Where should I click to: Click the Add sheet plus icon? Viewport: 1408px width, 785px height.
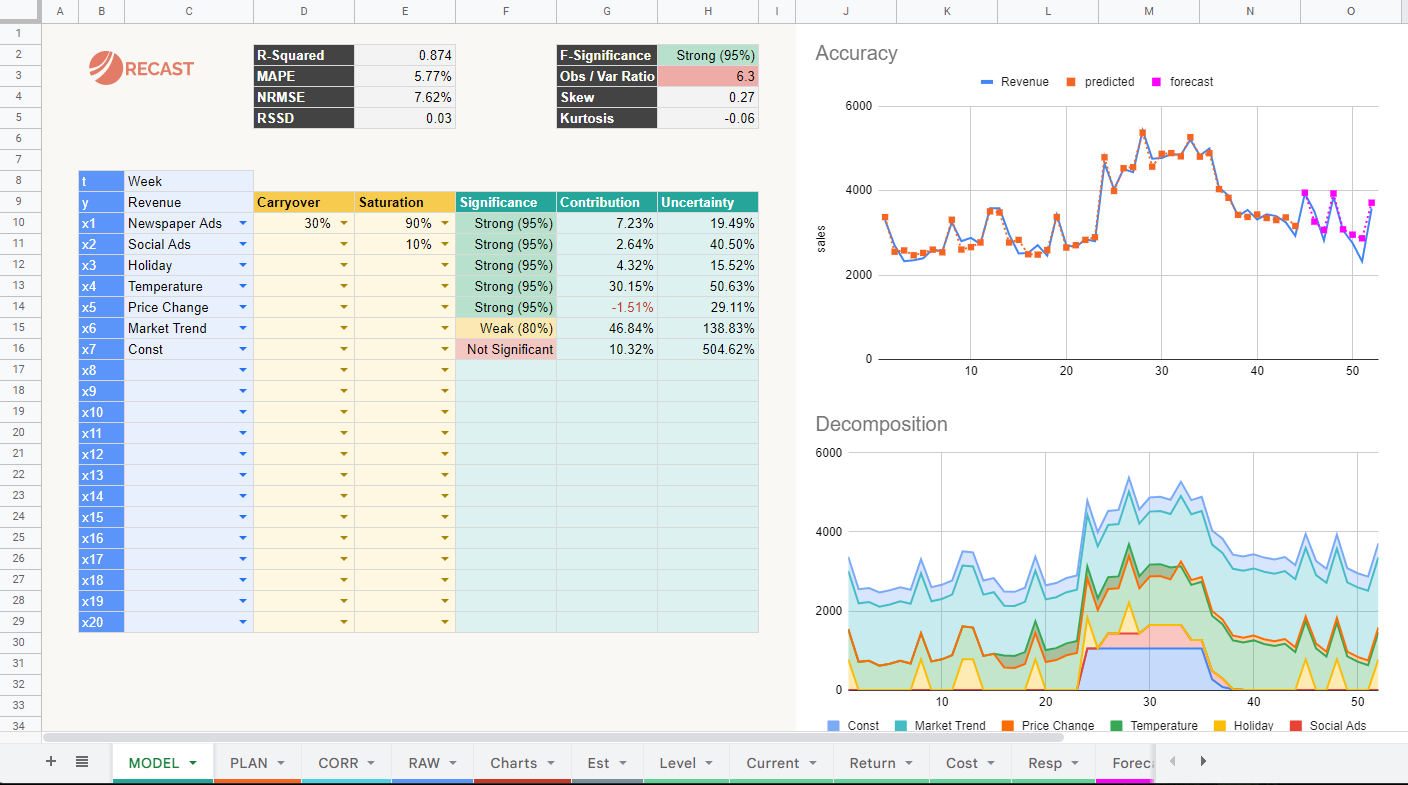(x=50, y=761)
